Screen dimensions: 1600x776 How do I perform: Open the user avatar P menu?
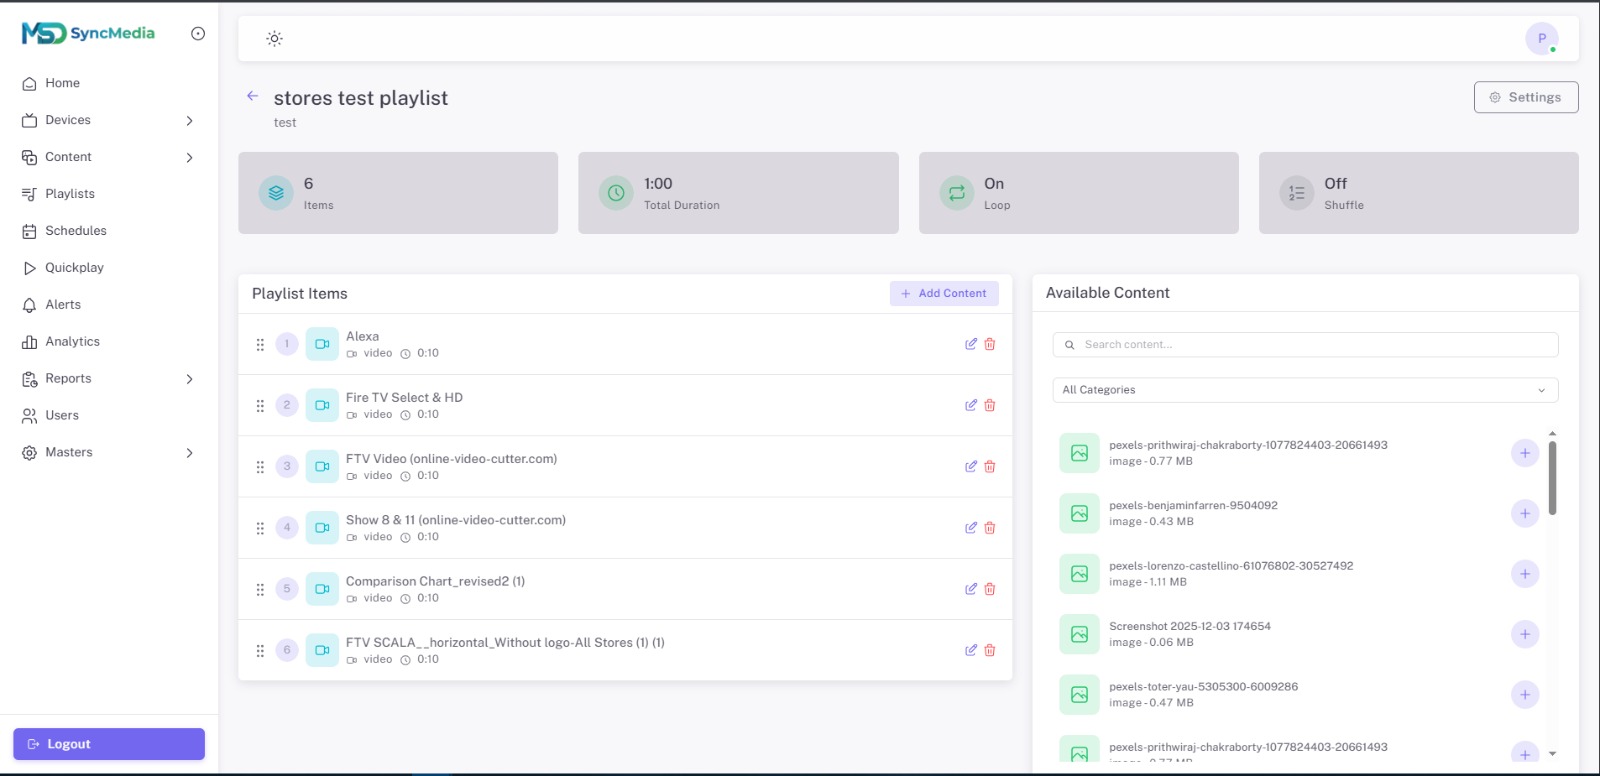tap(1541, 39)
